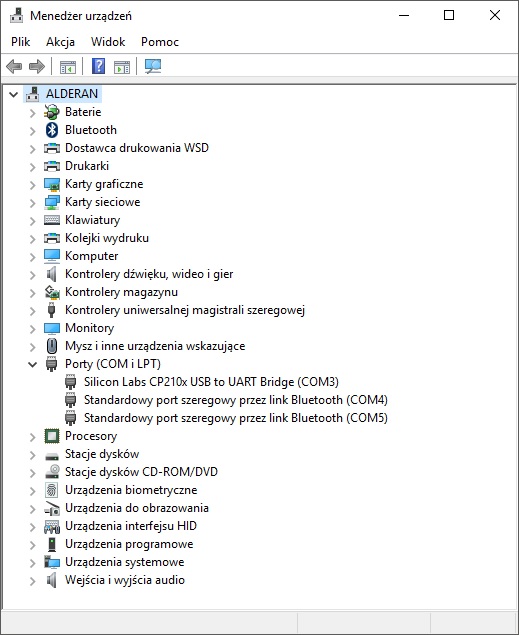The image size is (519, 635).
Task: Click the Help question mark toolbar icon
Action: [x=98, y=66]
